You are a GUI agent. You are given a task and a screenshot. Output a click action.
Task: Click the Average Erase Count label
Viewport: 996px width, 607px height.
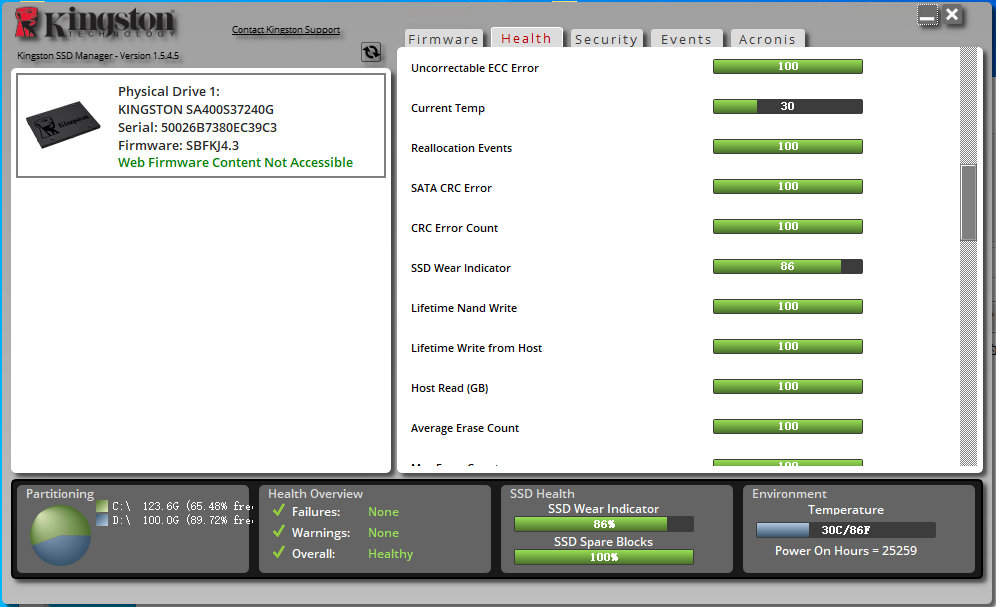[465, 428]
